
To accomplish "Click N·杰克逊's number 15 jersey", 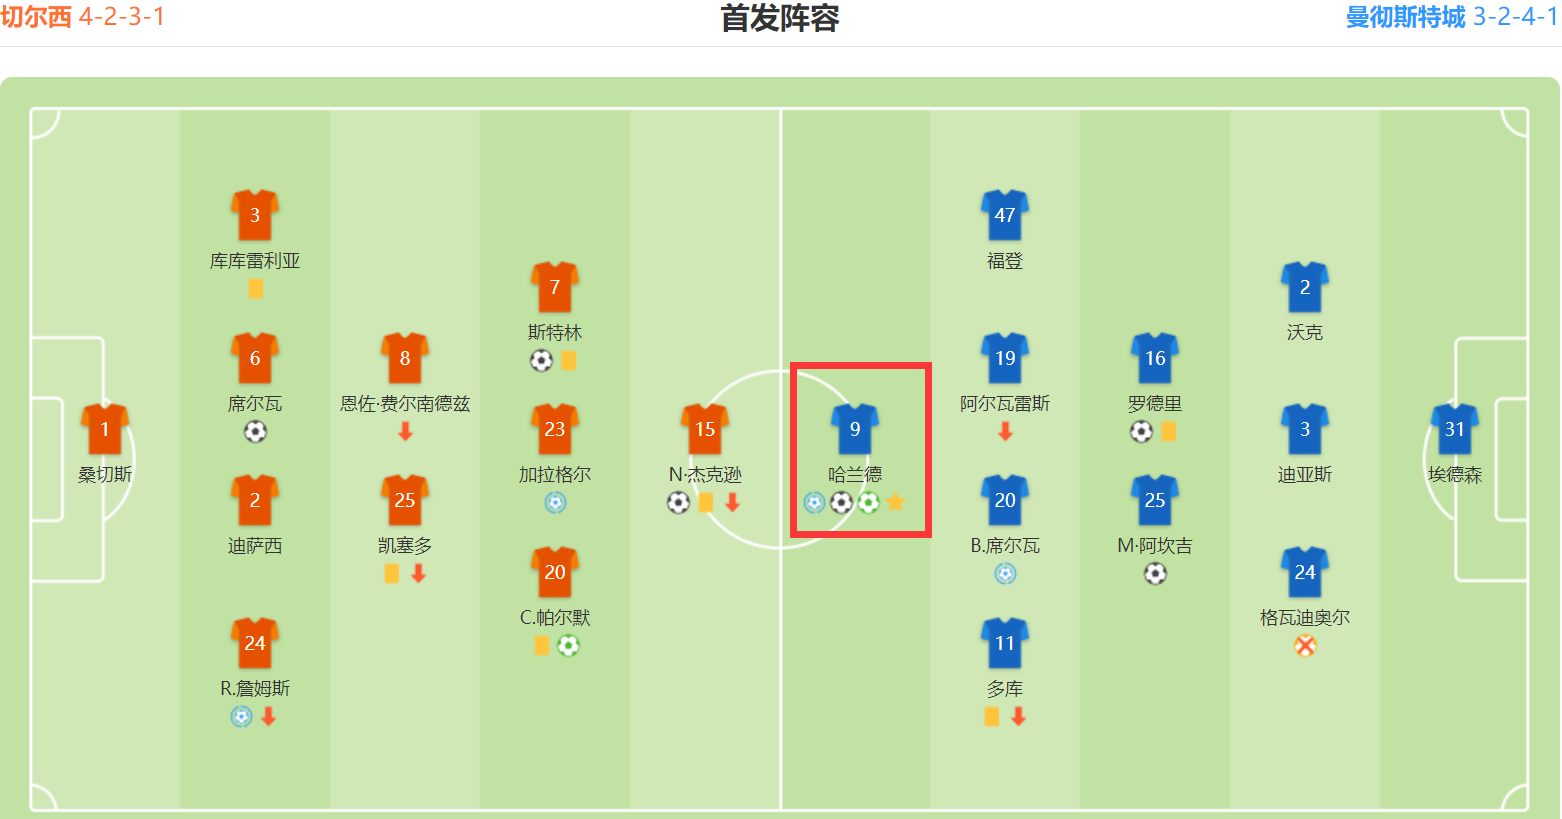I will click(x=705, y=429).
